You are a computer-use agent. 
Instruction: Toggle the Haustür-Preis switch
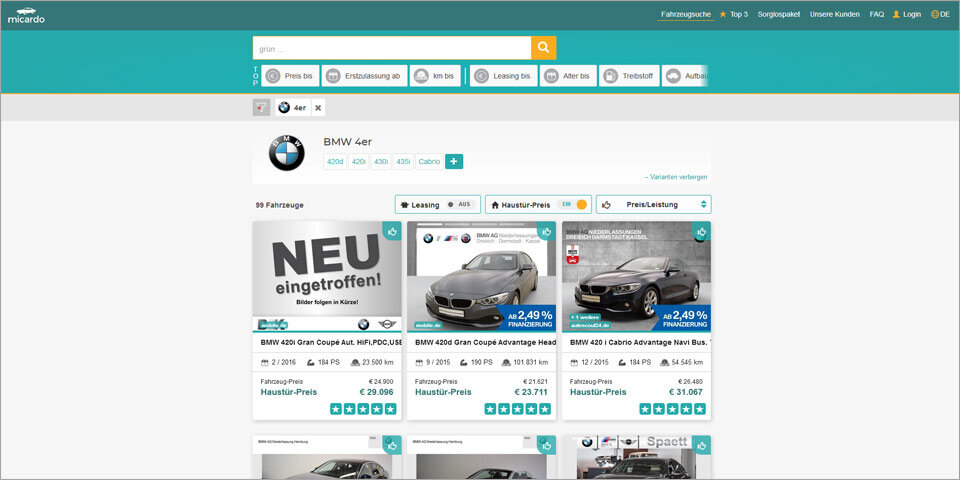(572, 204)
